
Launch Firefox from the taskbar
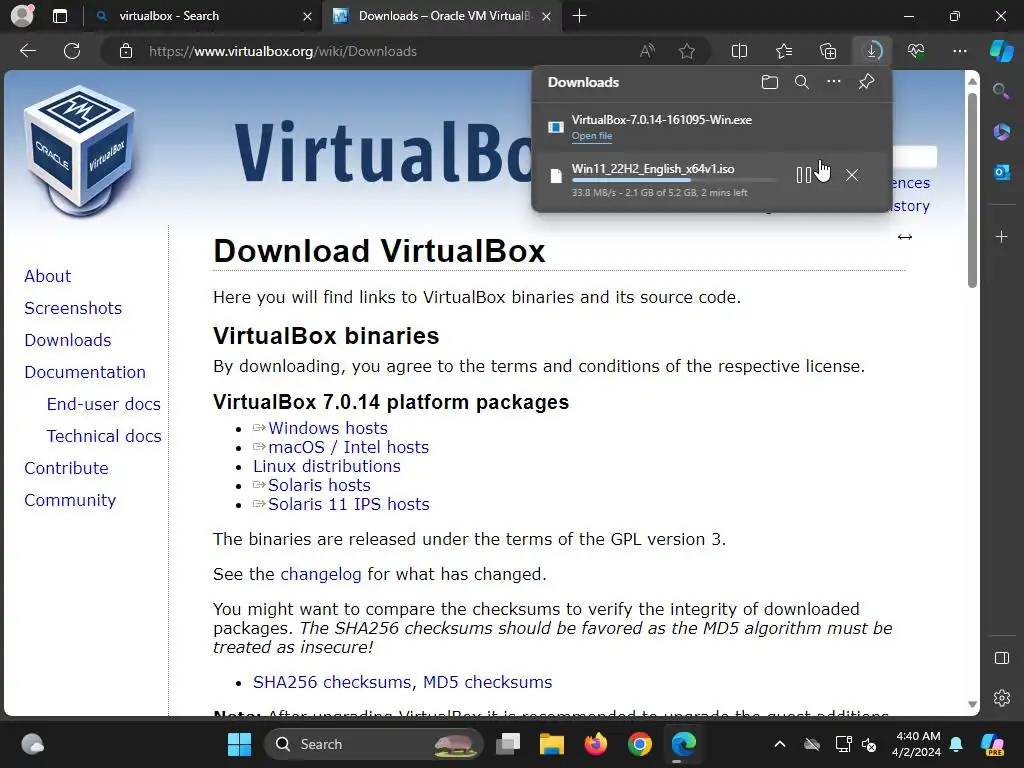pos(596,744)
